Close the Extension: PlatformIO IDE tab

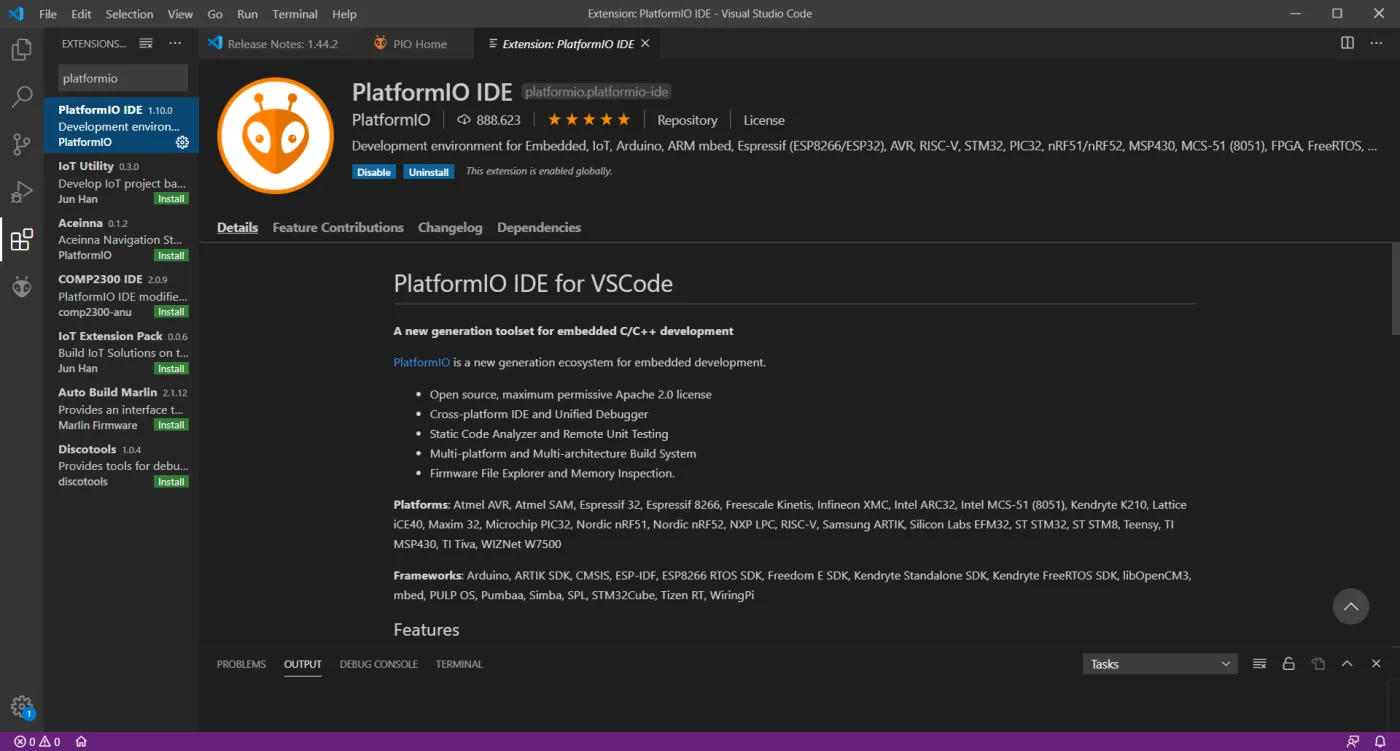pos(645,44)
